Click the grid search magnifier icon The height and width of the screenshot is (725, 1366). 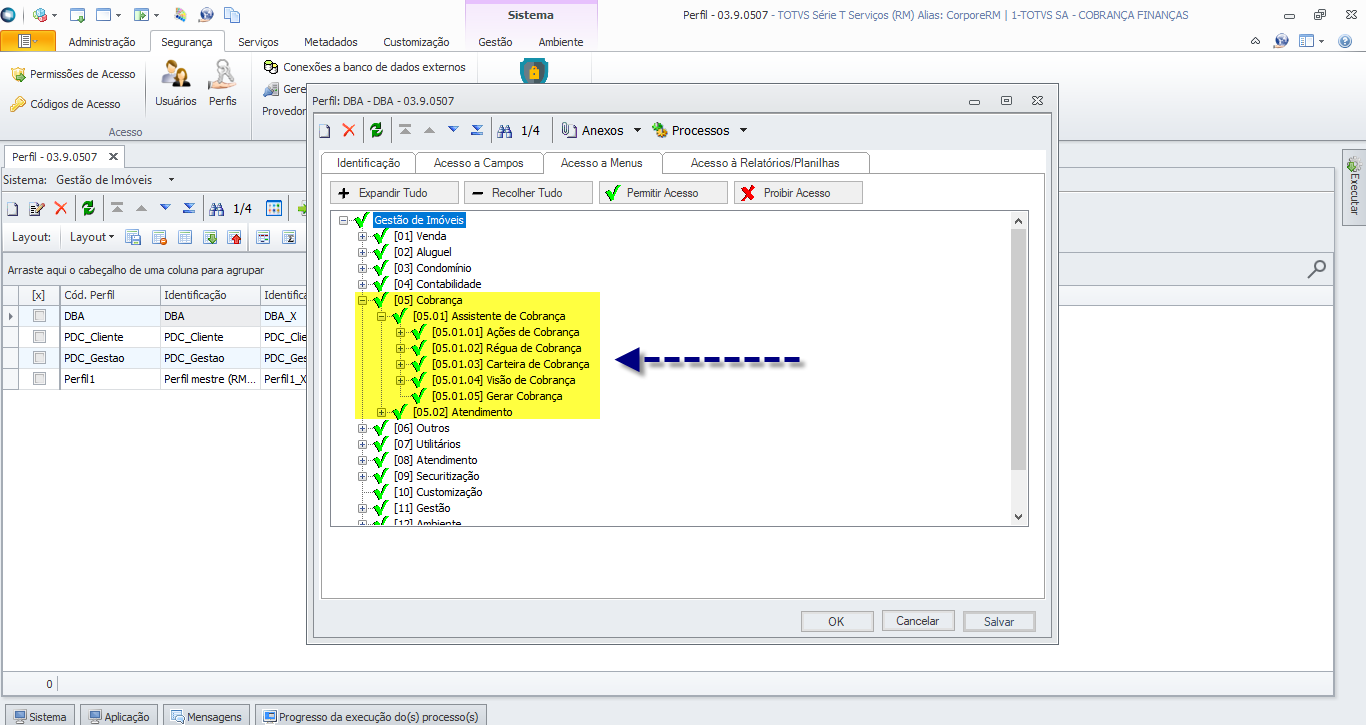point(1317,268)
